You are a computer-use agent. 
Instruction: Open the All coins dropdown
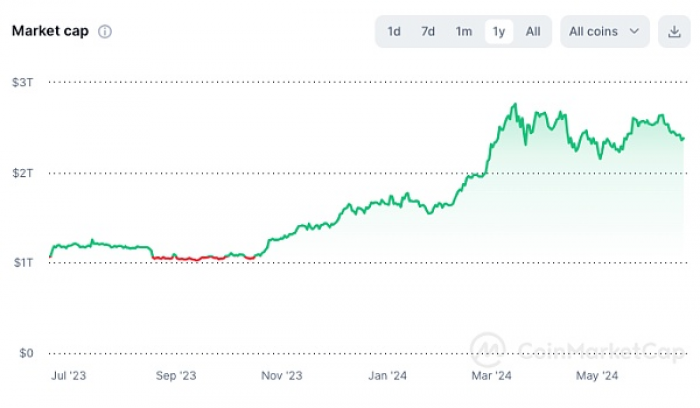[604, 32]
